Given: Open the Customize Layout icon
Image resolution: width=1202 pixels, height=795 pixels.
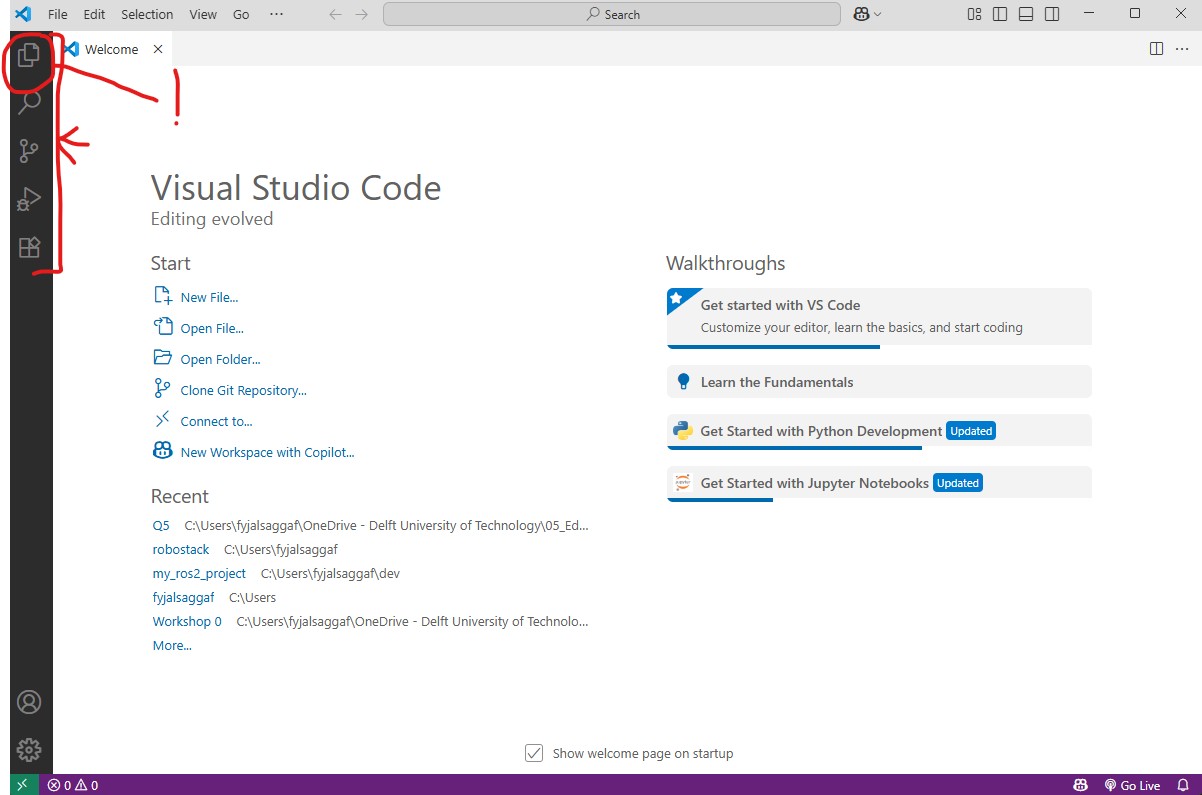Looking at the screenshot, I should click(974, 14).
